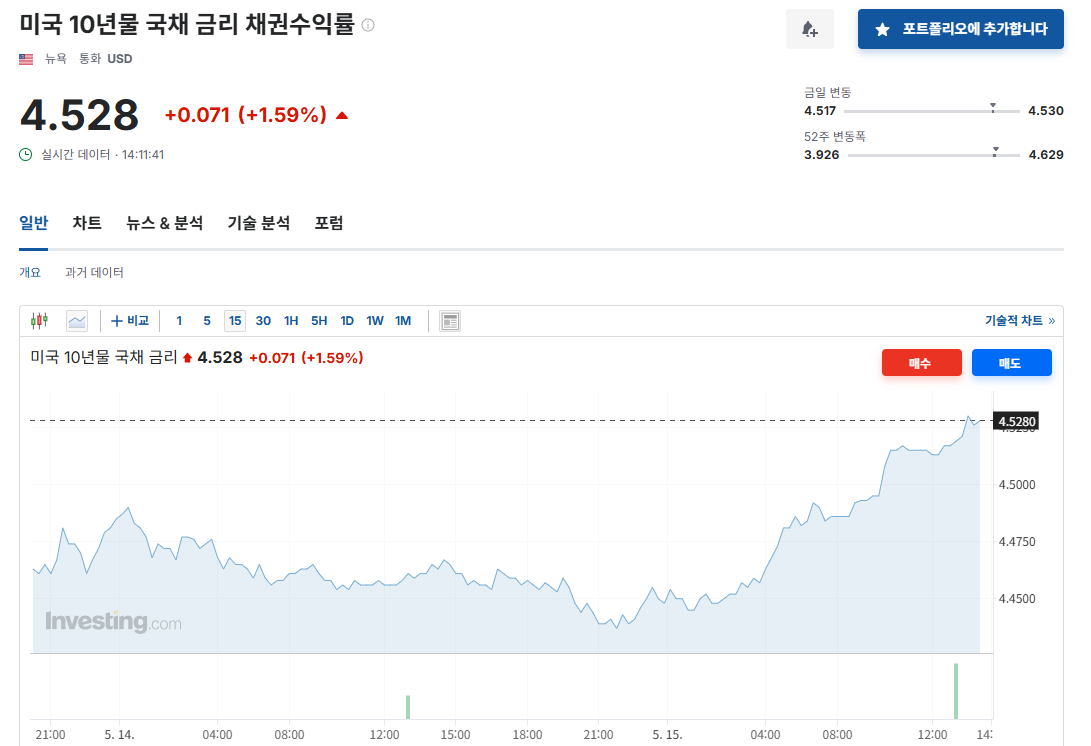1091x746 pixels.
Task: Open the 차트 tab
Action: pyautogui.click(x=87, y=223)
